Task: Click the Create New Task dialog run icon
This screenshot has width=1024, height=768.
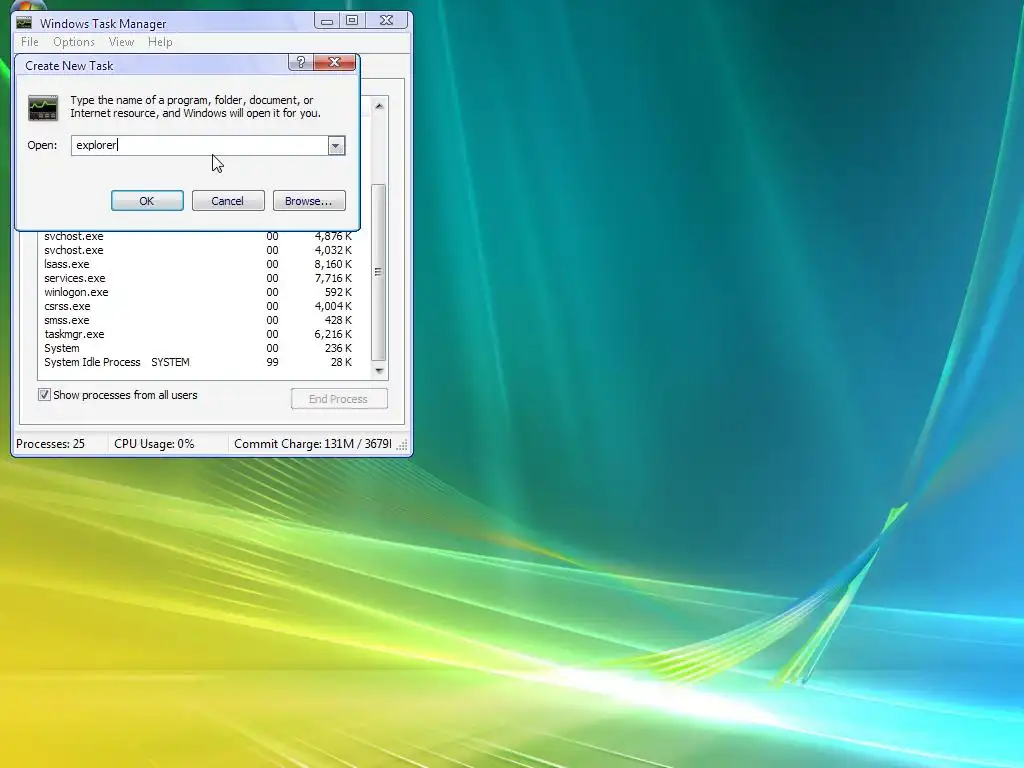Action: click(43, 108)
